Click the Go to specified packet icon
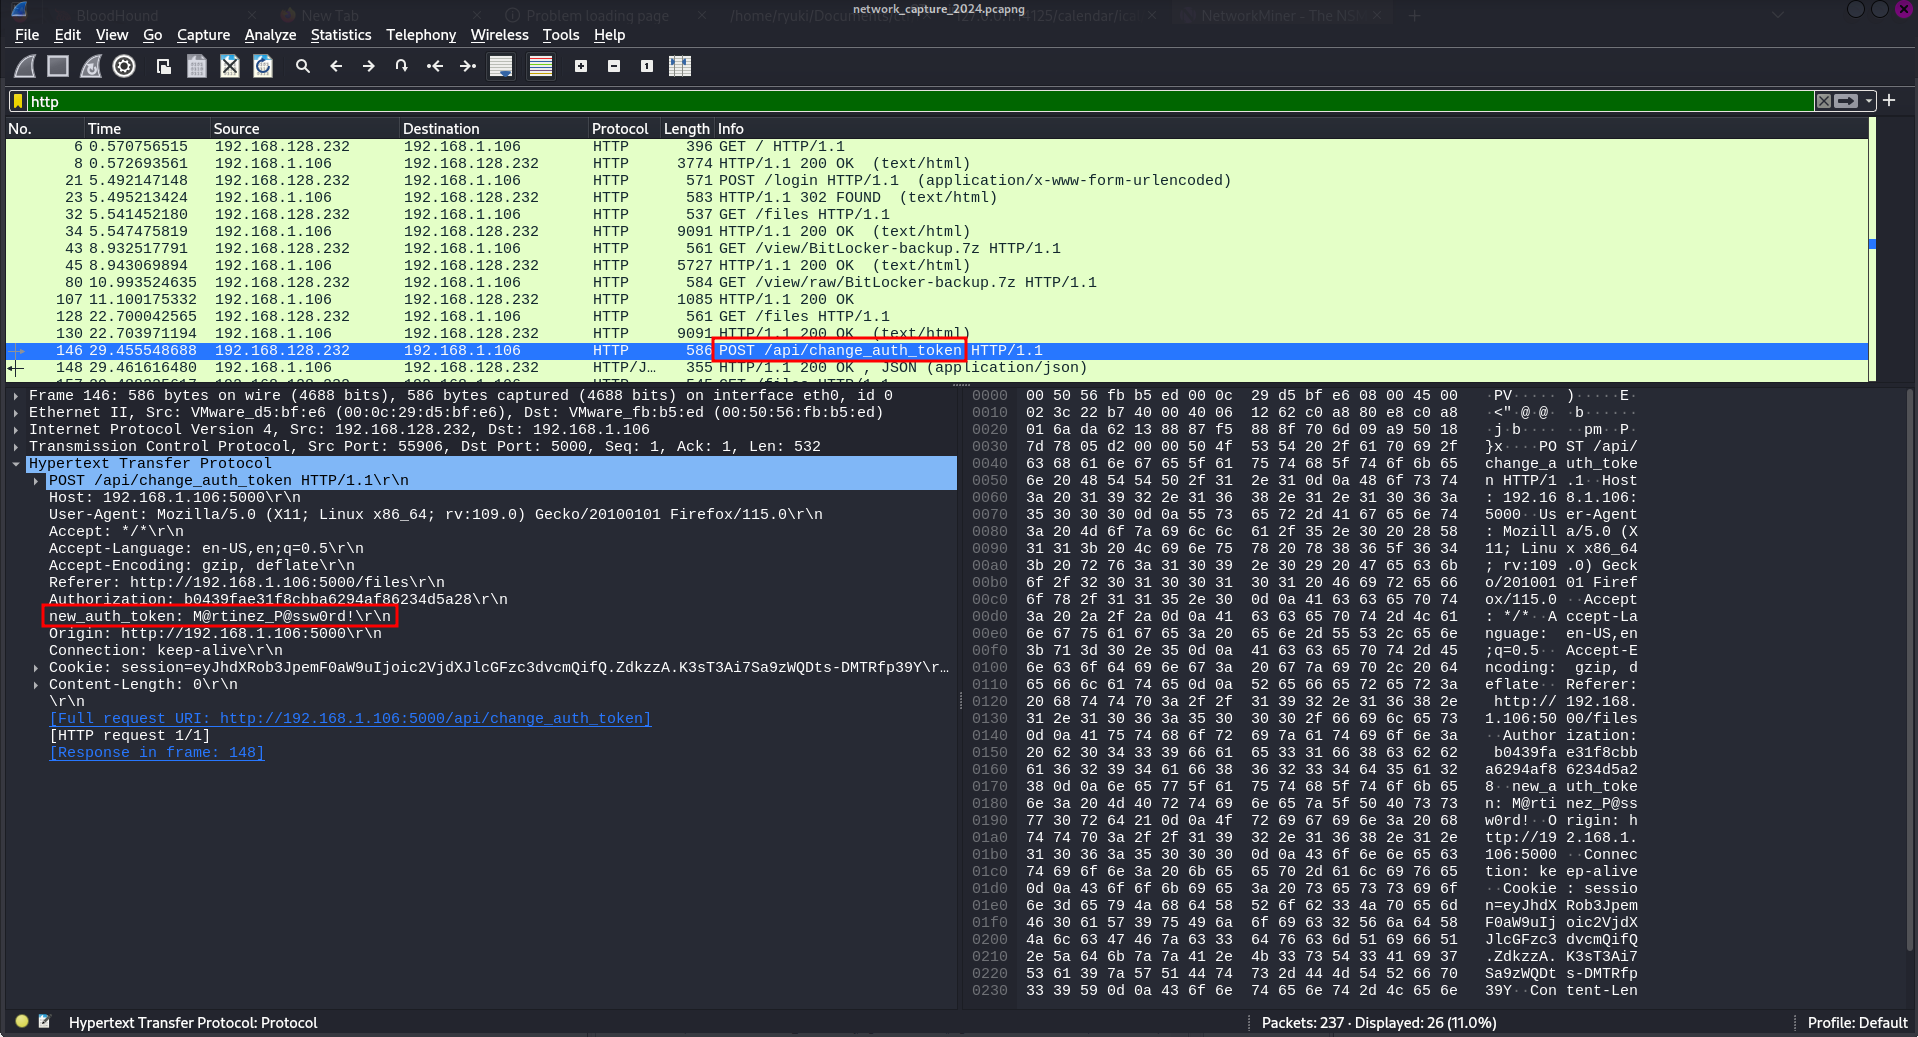The width and height of the screenshot is (1918, 1037). 402,66
